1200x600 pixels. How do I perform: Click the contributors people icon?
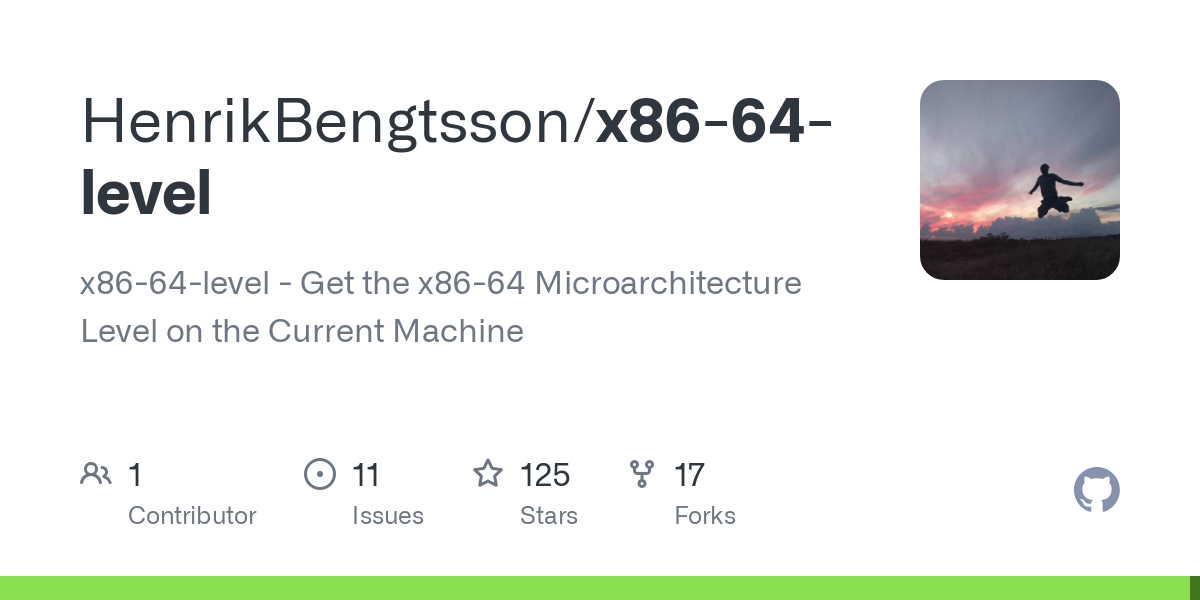[96, 473]
